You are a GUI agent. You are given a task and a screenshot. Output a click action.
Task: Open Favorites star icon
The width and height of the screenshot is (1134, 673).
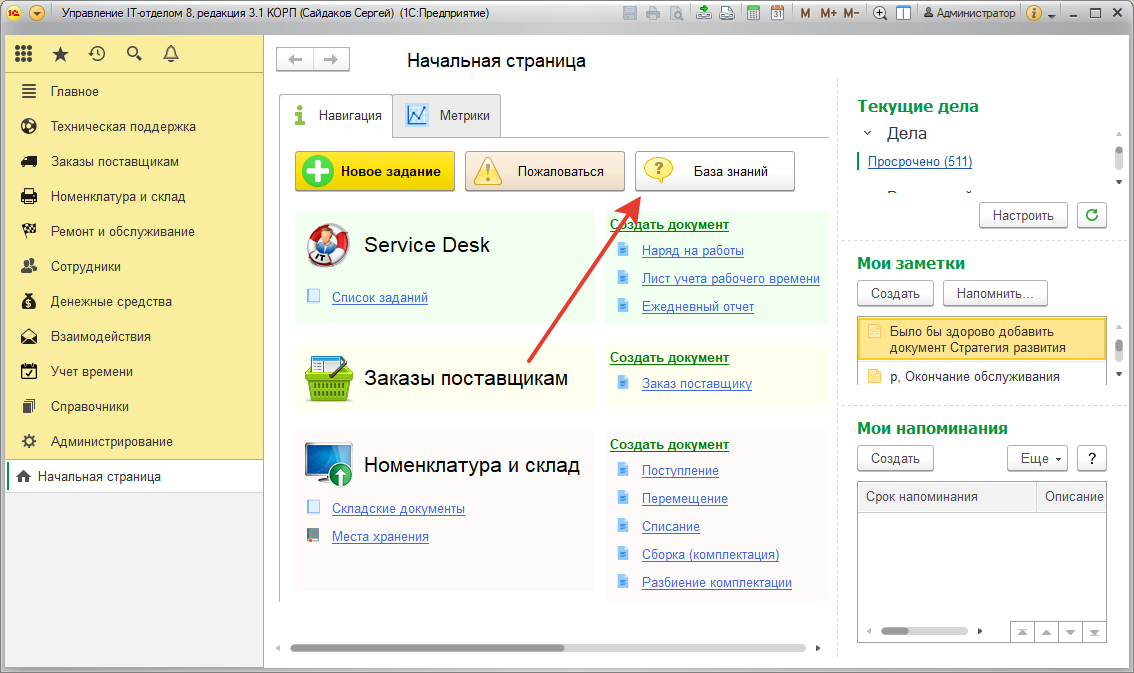[x=61, y=53]
